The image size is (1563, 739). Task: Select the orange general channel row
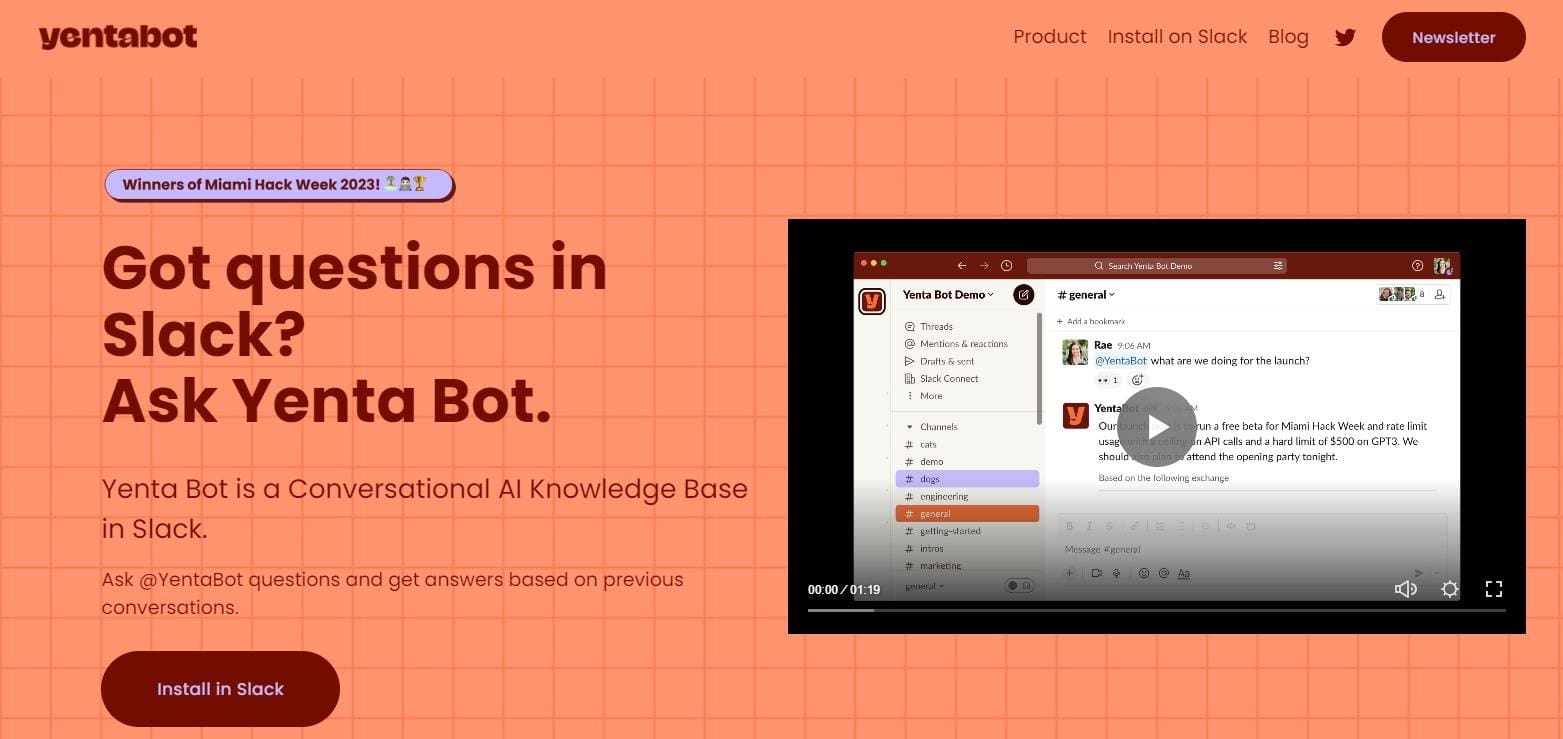pyautogui.click(x=967, y=514)
